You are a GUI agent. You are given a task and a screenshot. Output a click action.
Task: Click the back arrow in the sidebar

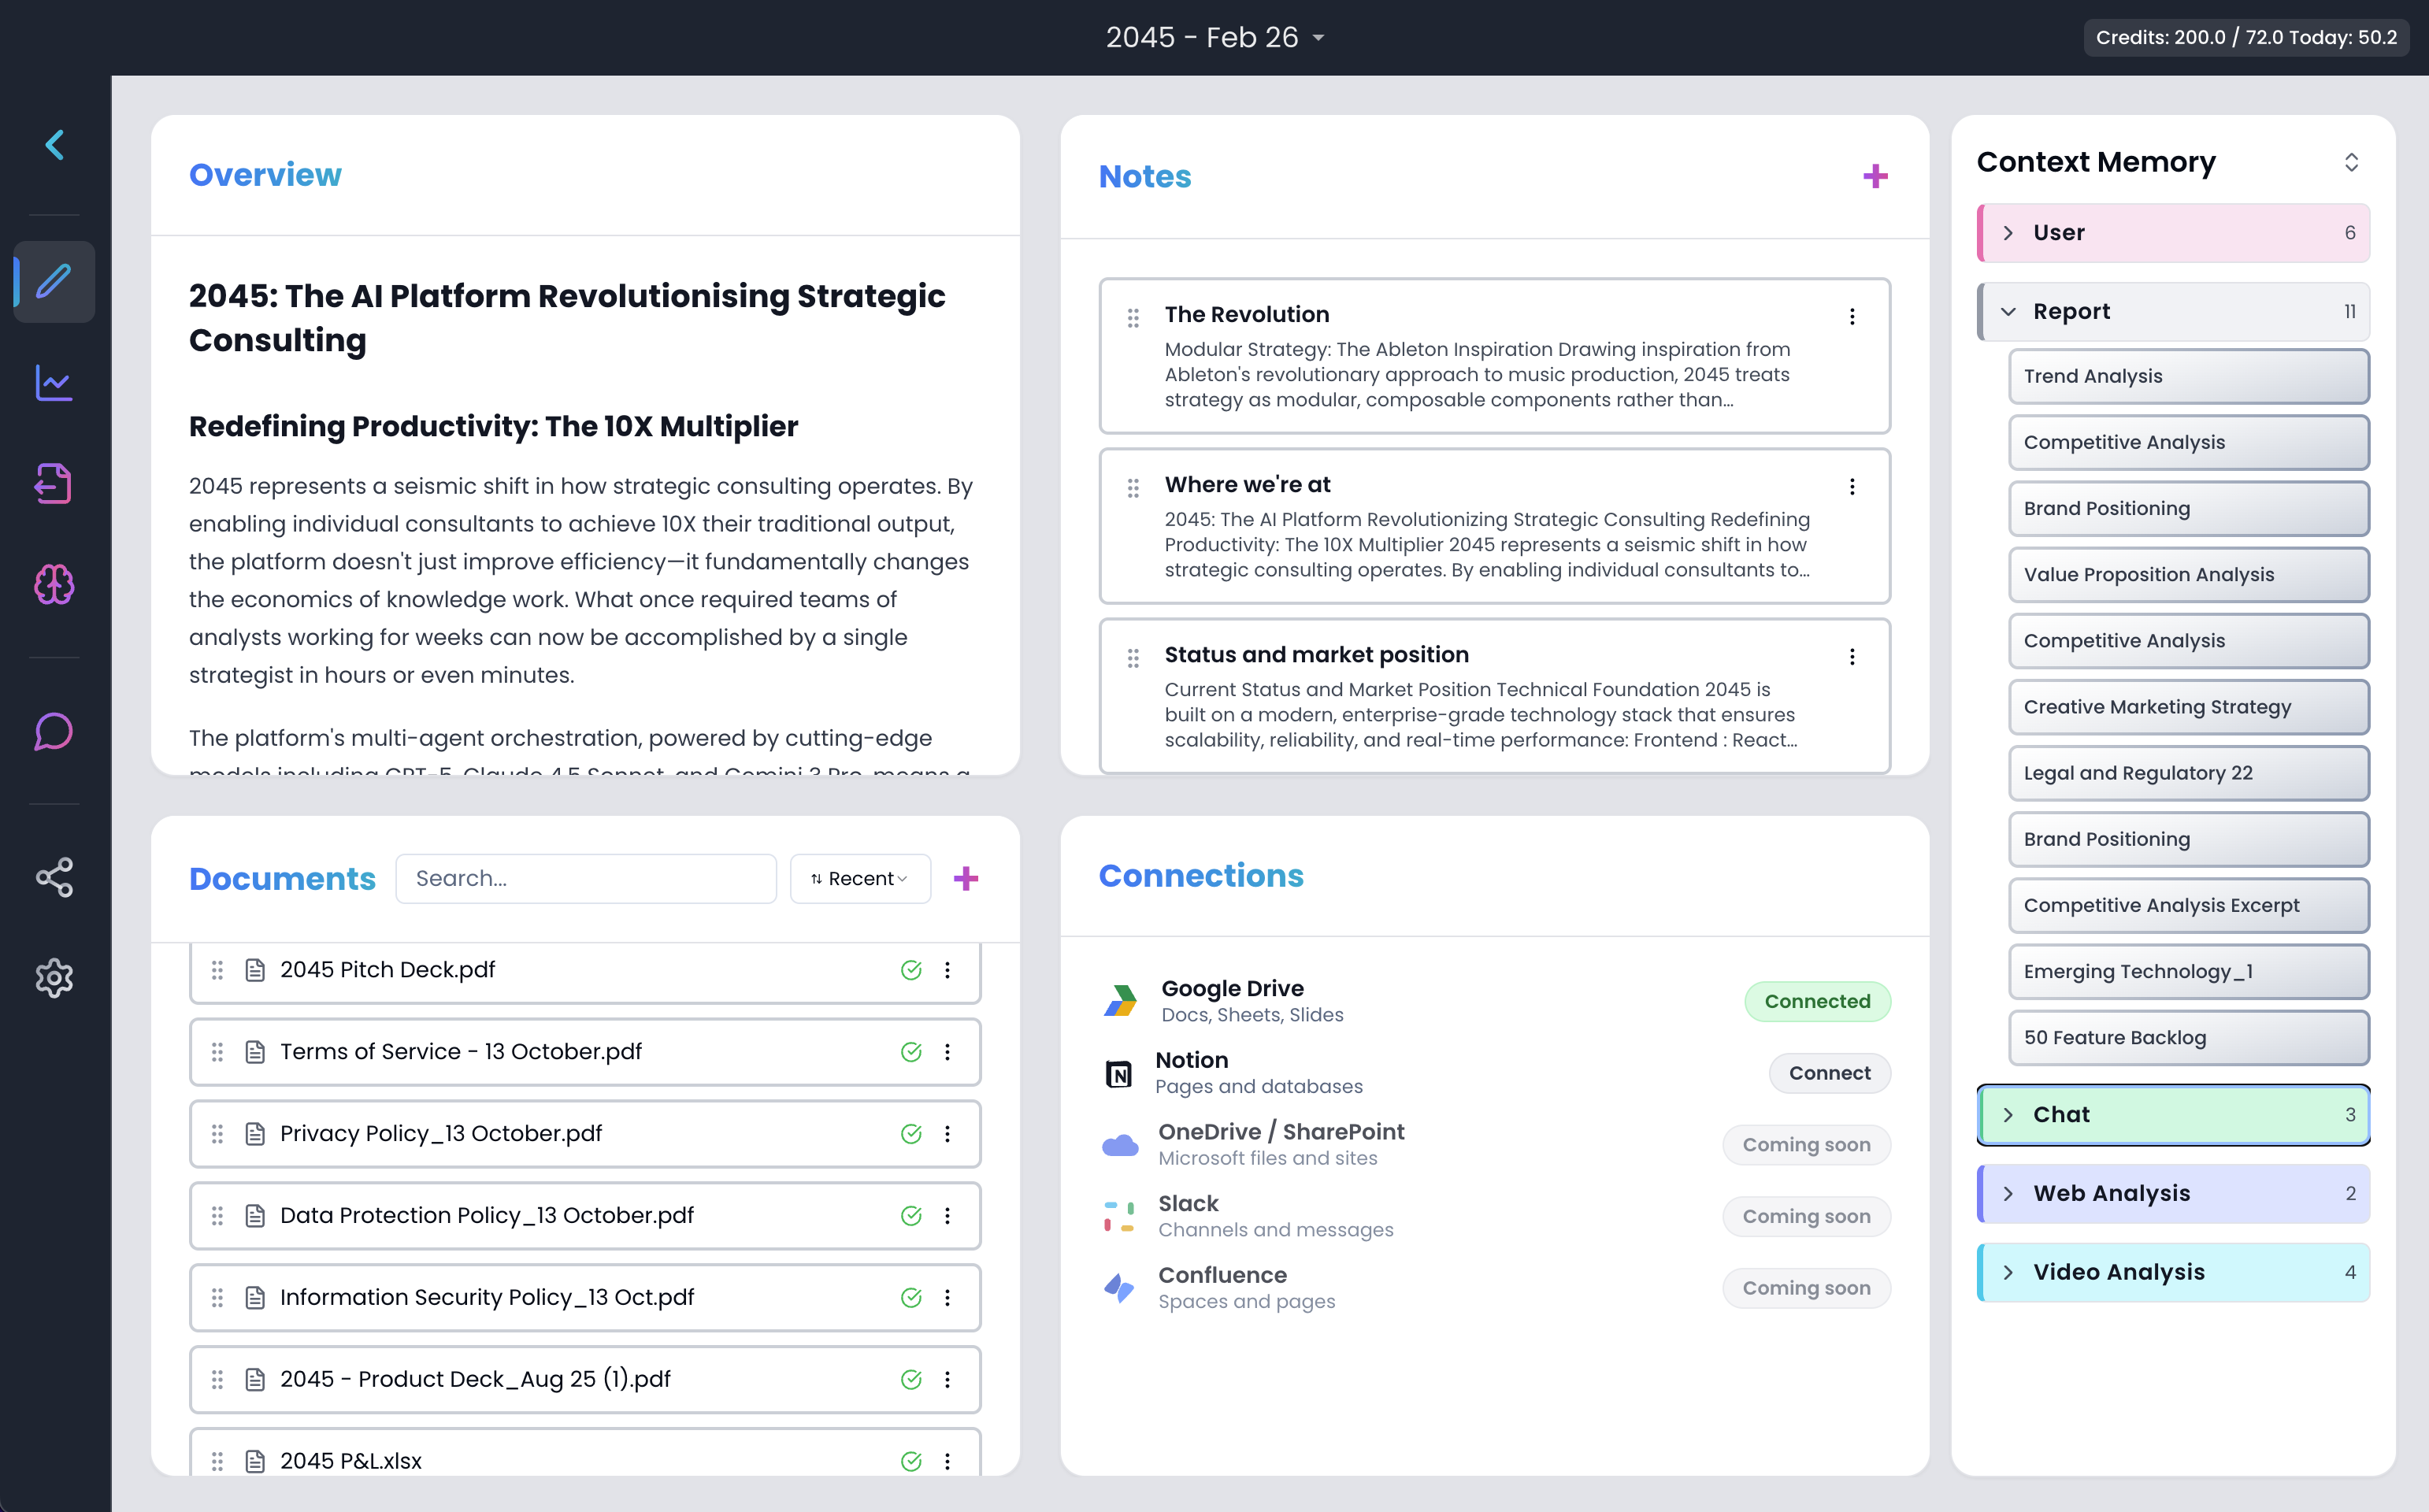(55, 145)
